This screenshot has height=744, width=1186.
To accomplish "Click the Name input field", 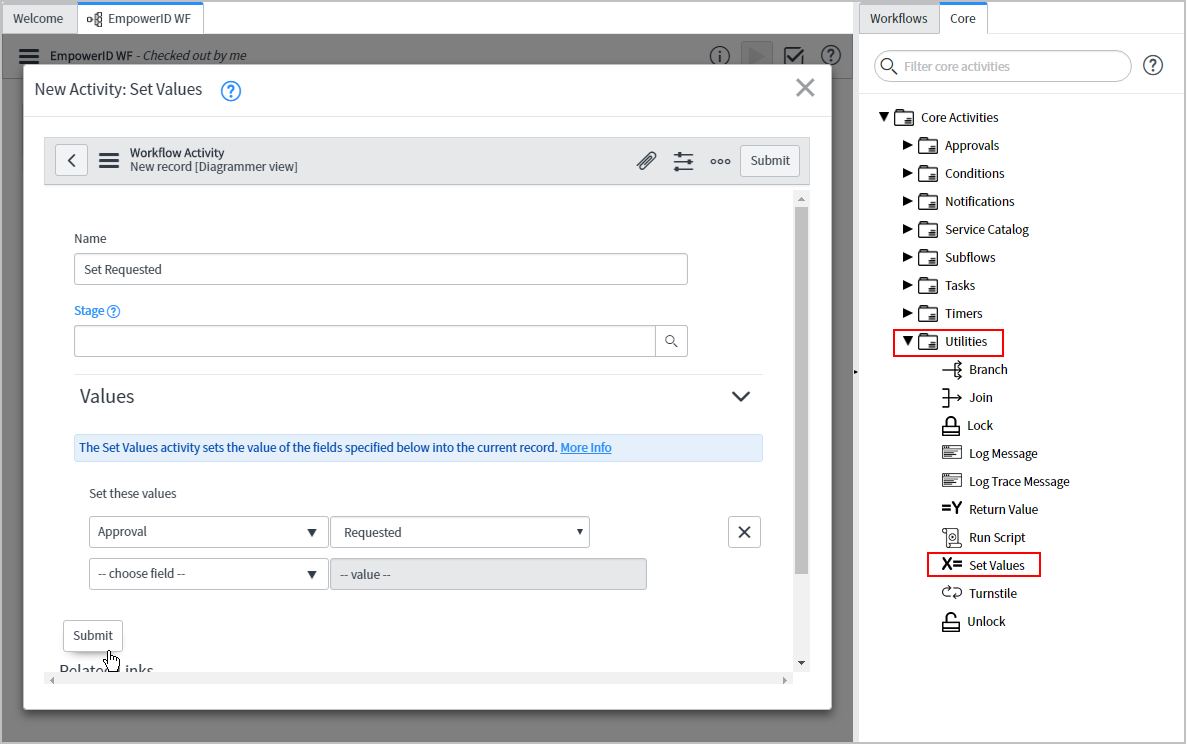I will tap(380, 269).
